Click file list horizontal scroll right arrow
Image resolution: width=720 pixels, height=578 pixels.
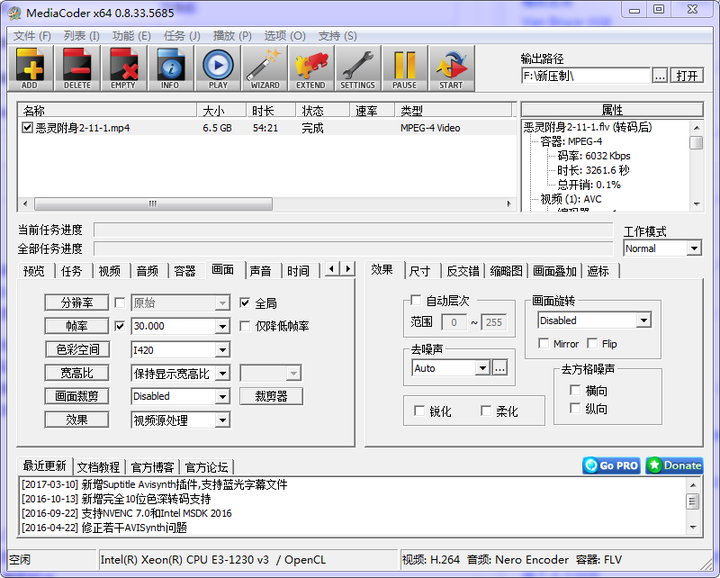(x=509, y=203)
